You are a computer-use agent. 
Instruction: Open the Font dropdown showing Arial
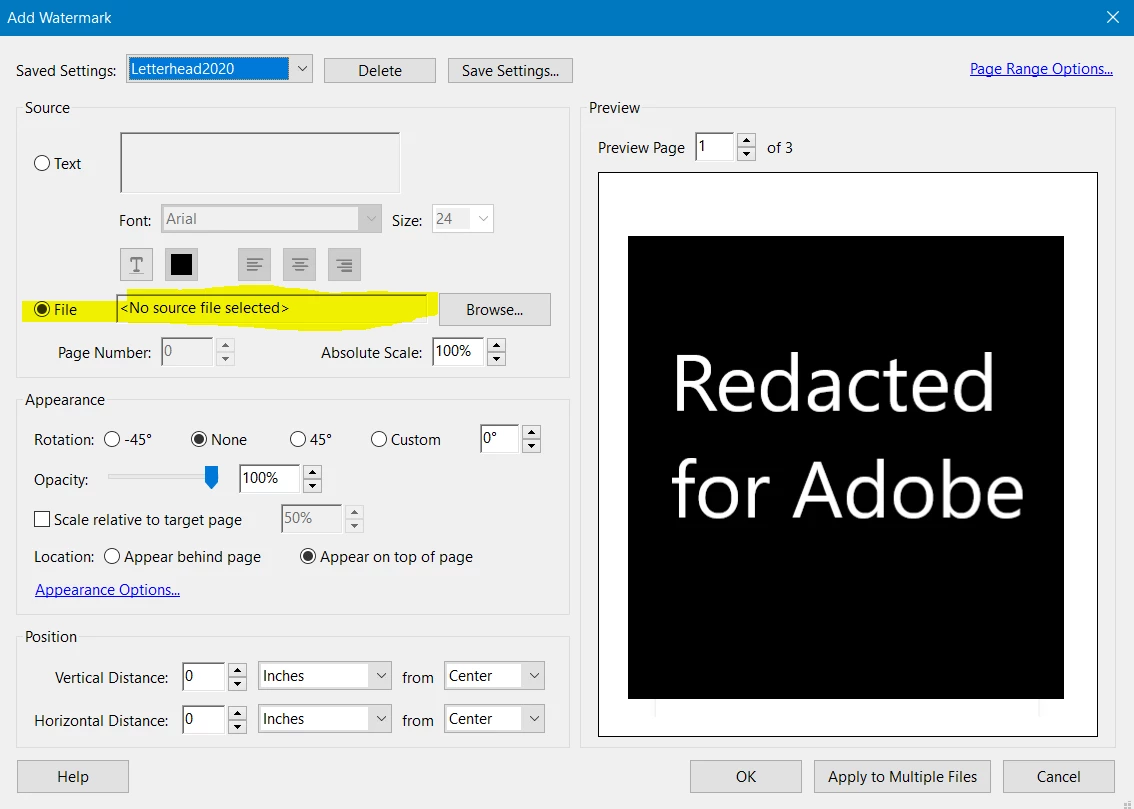click(271, 219)
